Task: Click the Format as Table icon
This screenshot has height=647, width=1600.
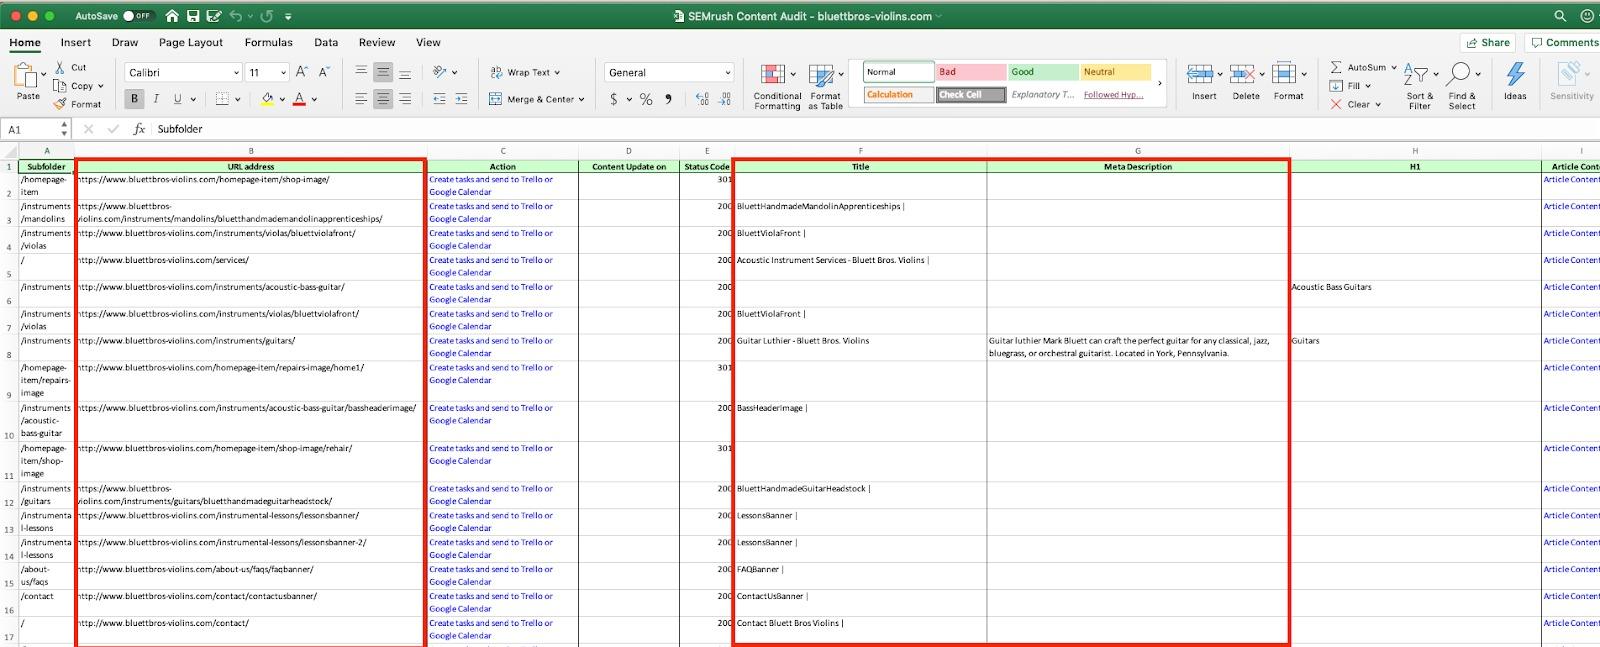Action: pyautogui.click(x=821, y=76)
